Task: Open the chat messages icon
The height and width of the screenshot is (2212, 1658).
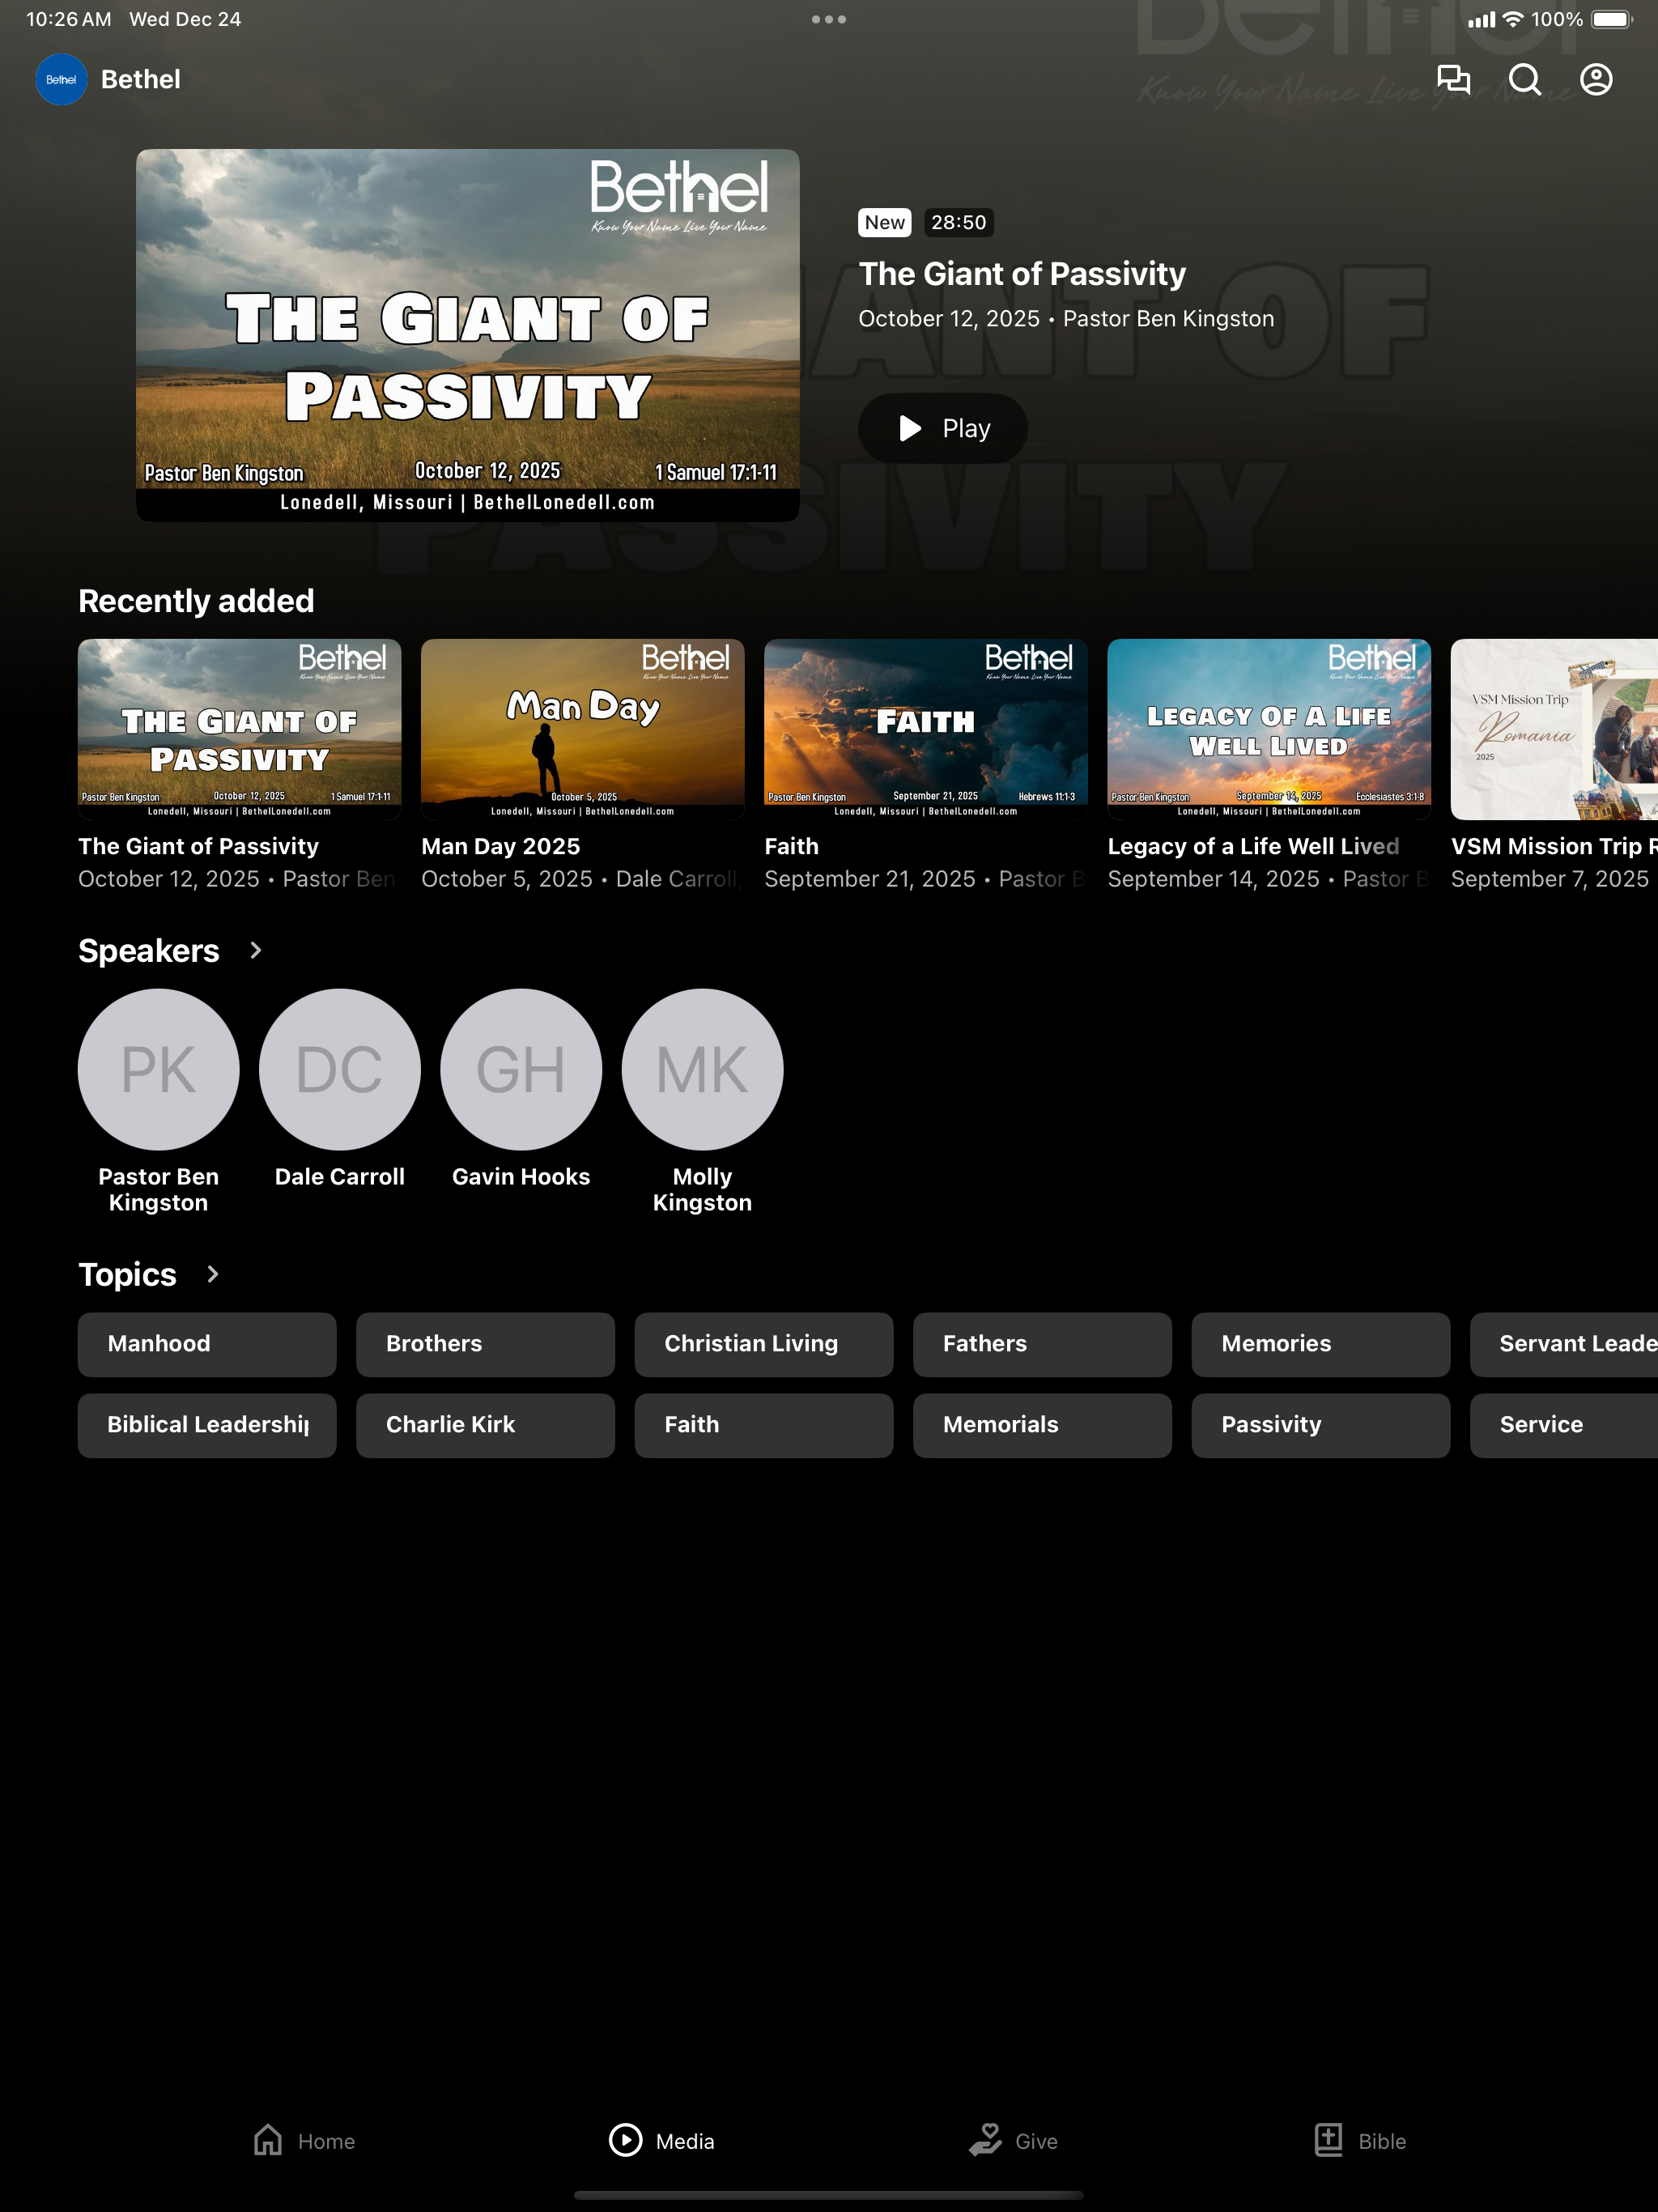Action: pyautogui.click(x=1453, y=79)
